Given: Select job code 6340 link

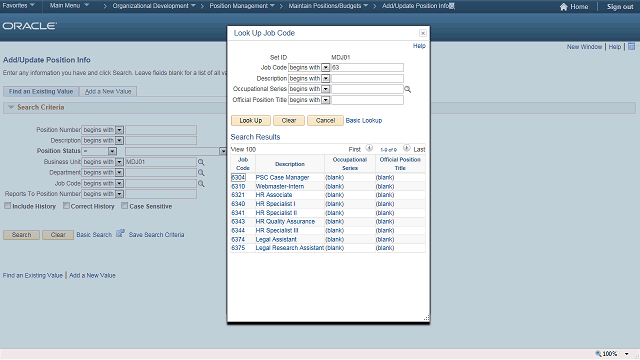Looking at the screenshot, I should click(238, 204).
